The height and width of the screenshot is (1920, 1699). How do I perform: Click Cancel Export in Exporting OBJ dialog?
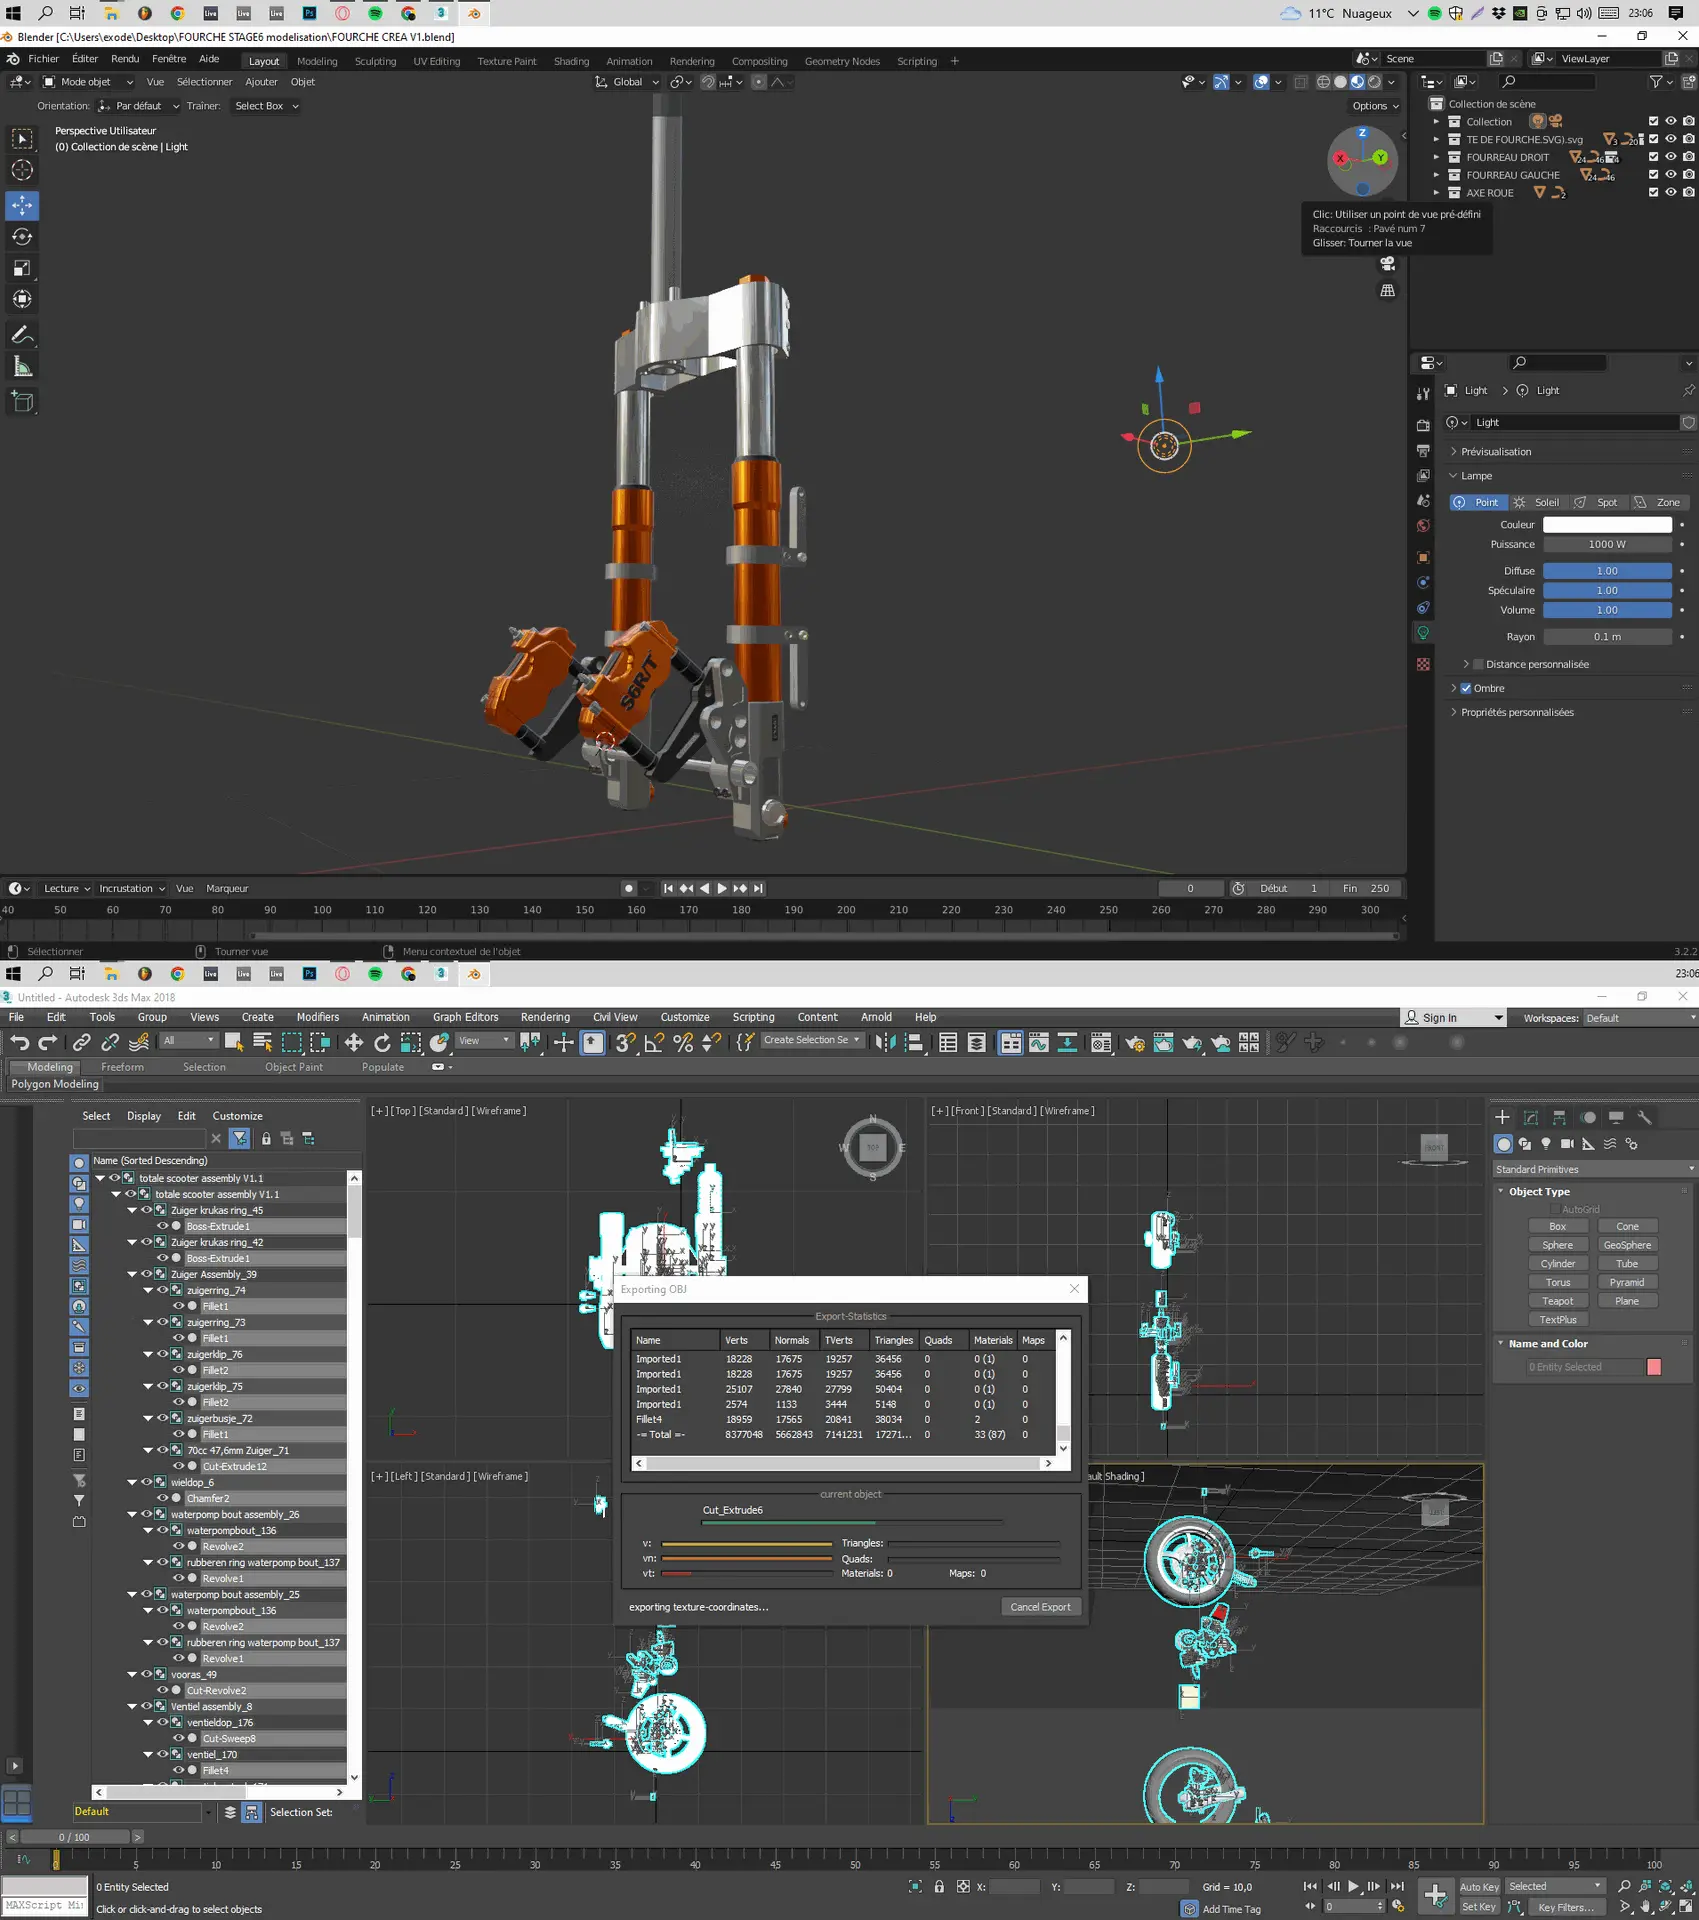pos(1040,1607)
